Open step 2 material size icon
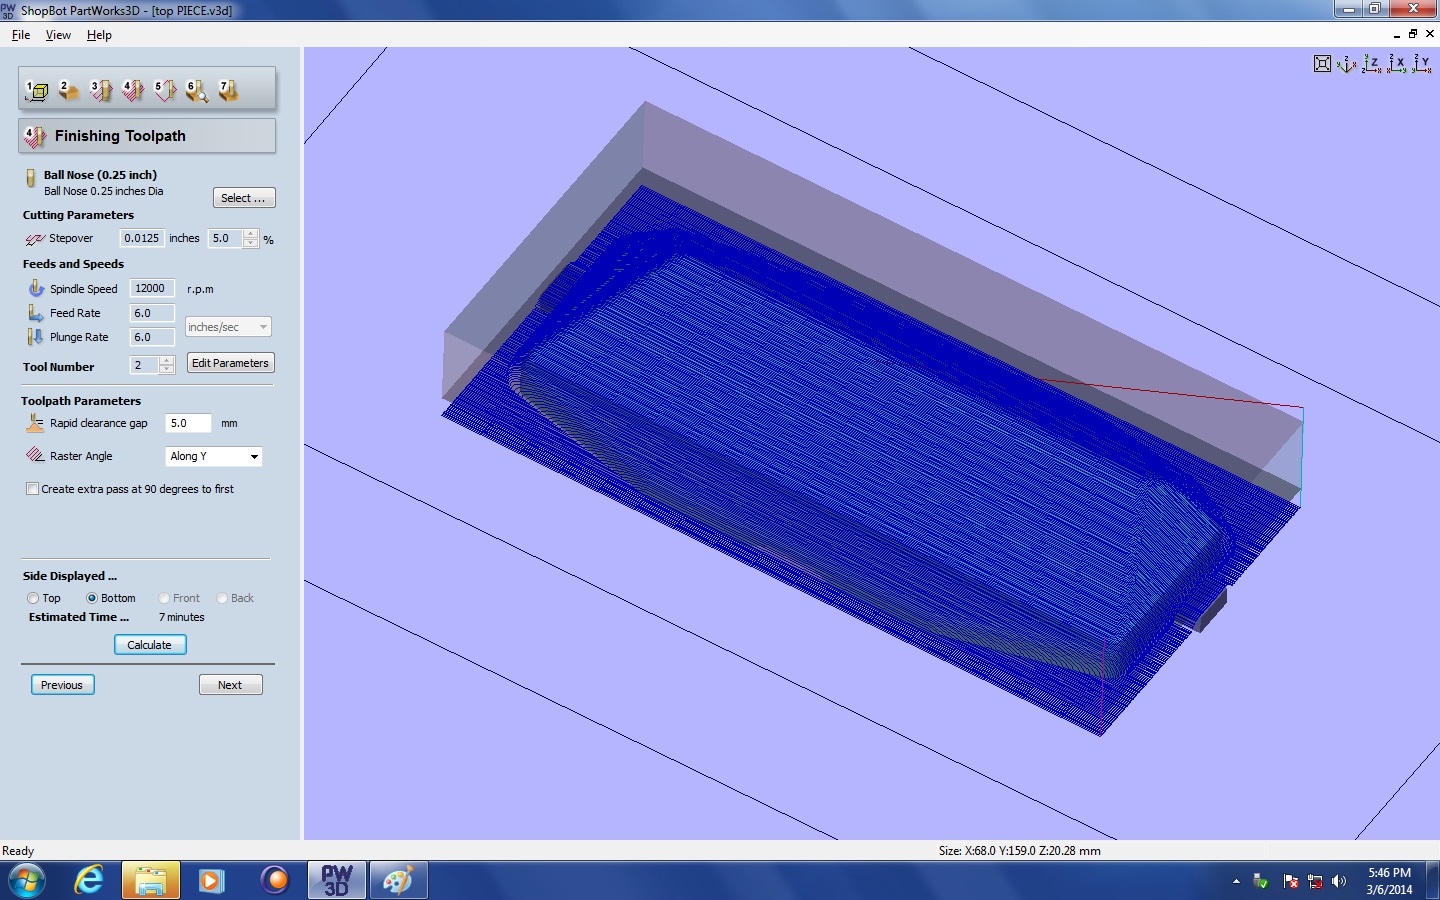This screenshot has height=900, width=1440. tap(69, 91)
